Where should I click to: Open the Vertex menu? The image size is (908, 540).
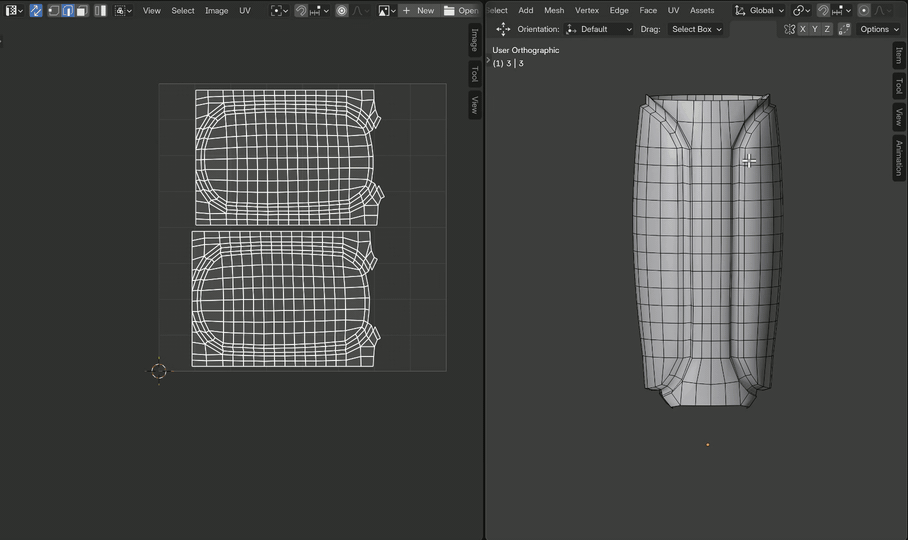point(587,10)
